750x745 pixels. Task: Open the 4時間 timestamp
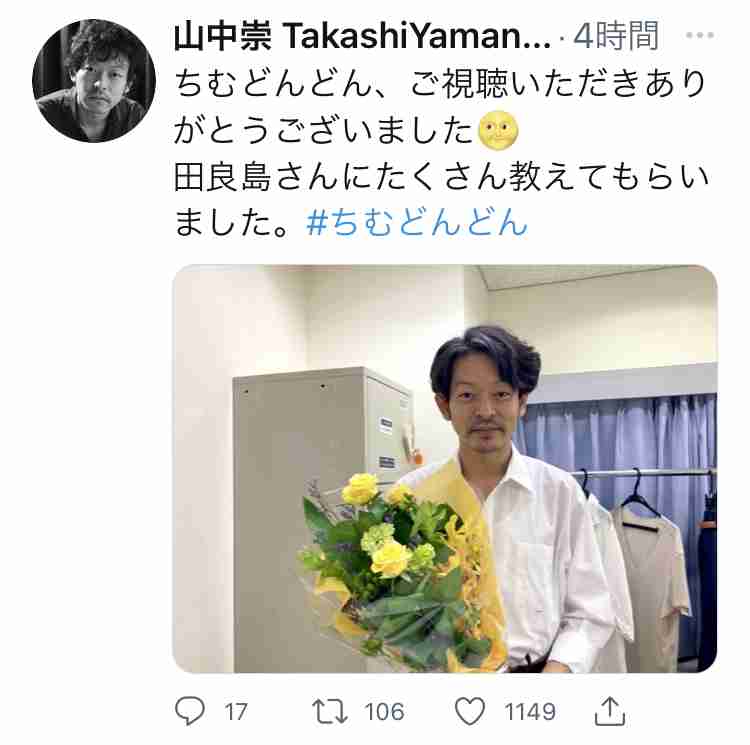616,36
